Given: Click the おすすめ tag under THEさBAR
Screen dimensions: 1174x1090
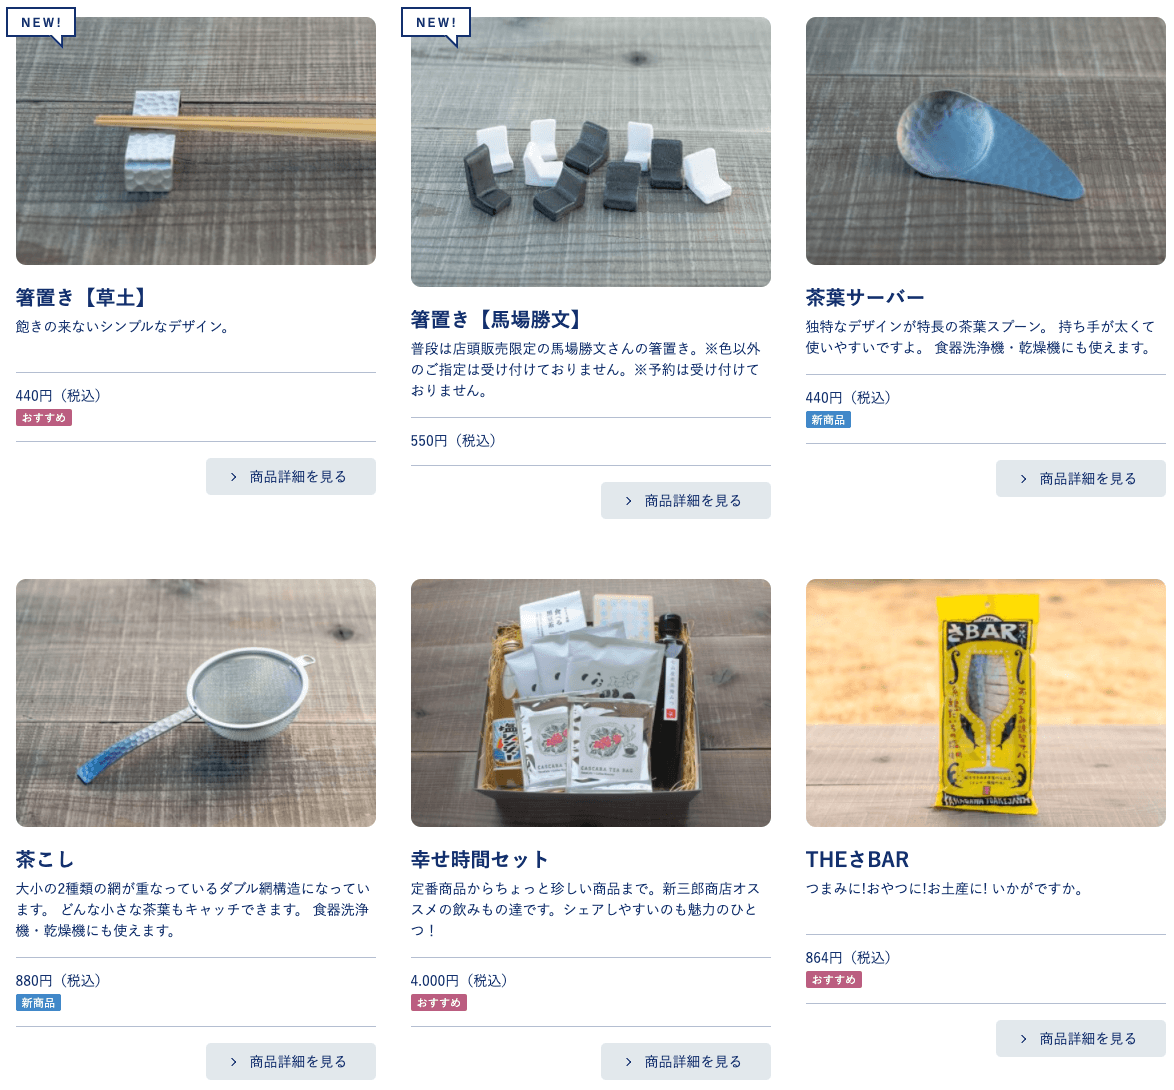Looking at the screenshot, I should [x=833, y=979].
